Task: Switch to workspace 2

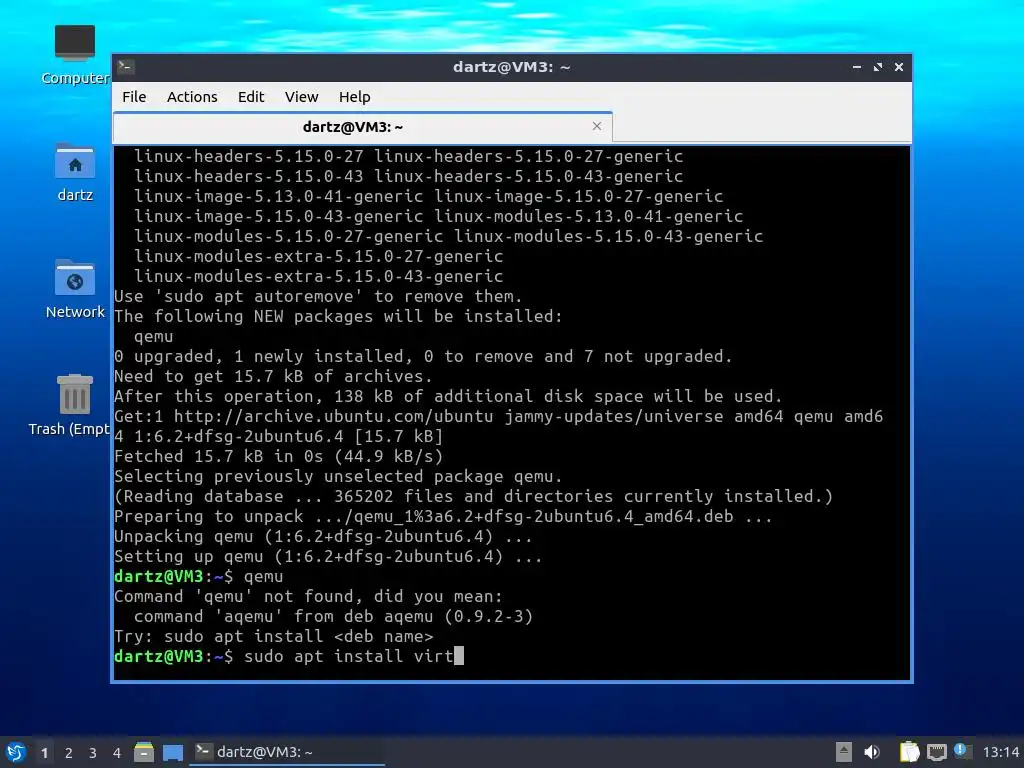Action: (69, 753)
